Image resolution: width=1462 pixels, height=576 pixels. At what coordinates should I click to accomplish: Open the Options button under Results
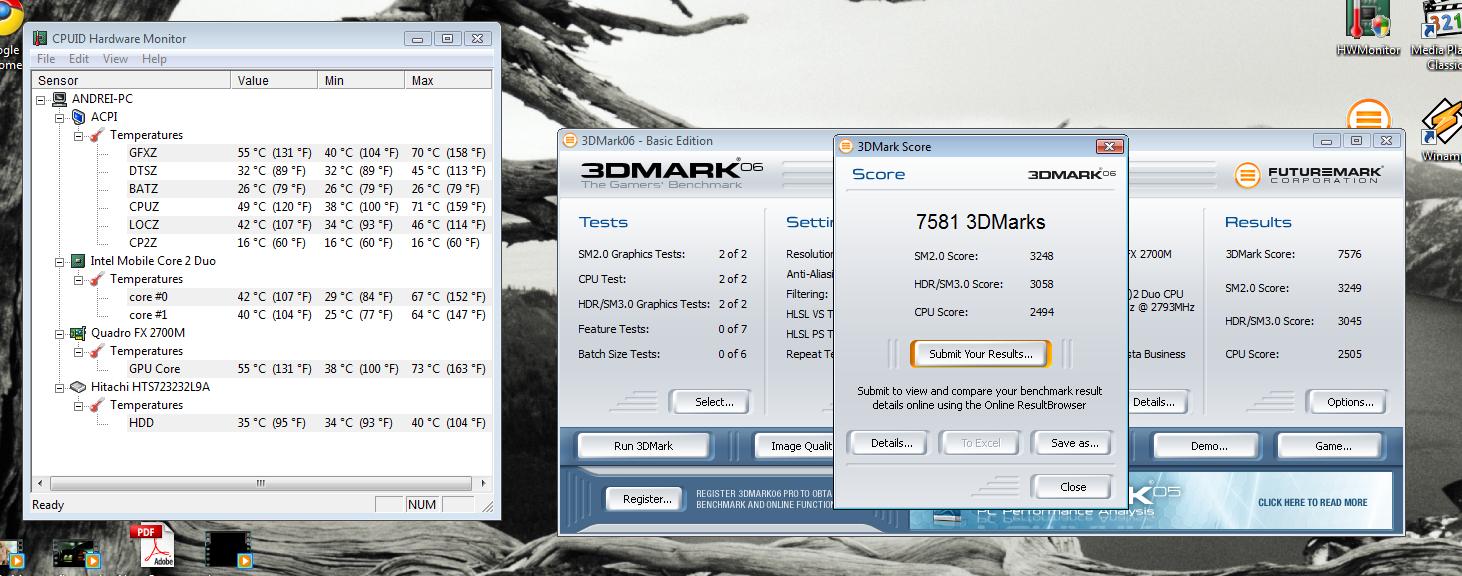(1350, 402)
